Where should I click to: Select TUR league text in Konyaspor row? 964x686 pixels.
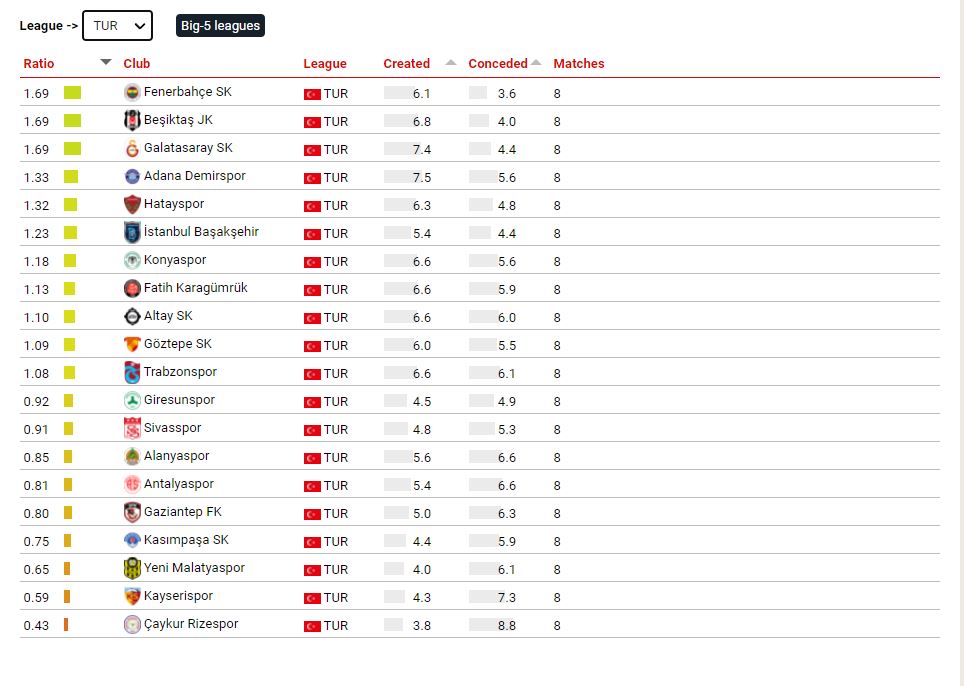[x=336, y=262]
